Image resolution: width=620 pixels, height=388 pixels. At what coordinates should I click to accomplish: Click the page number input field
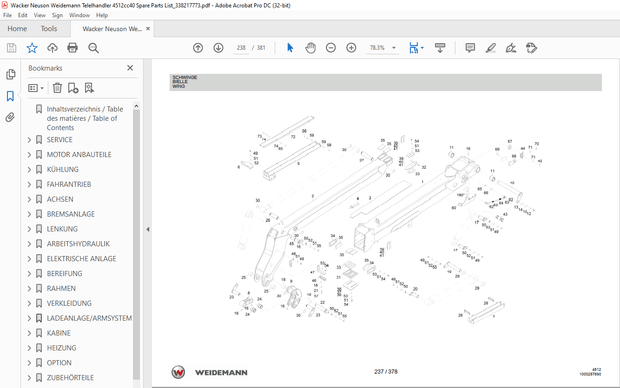[x=241, y=48]
